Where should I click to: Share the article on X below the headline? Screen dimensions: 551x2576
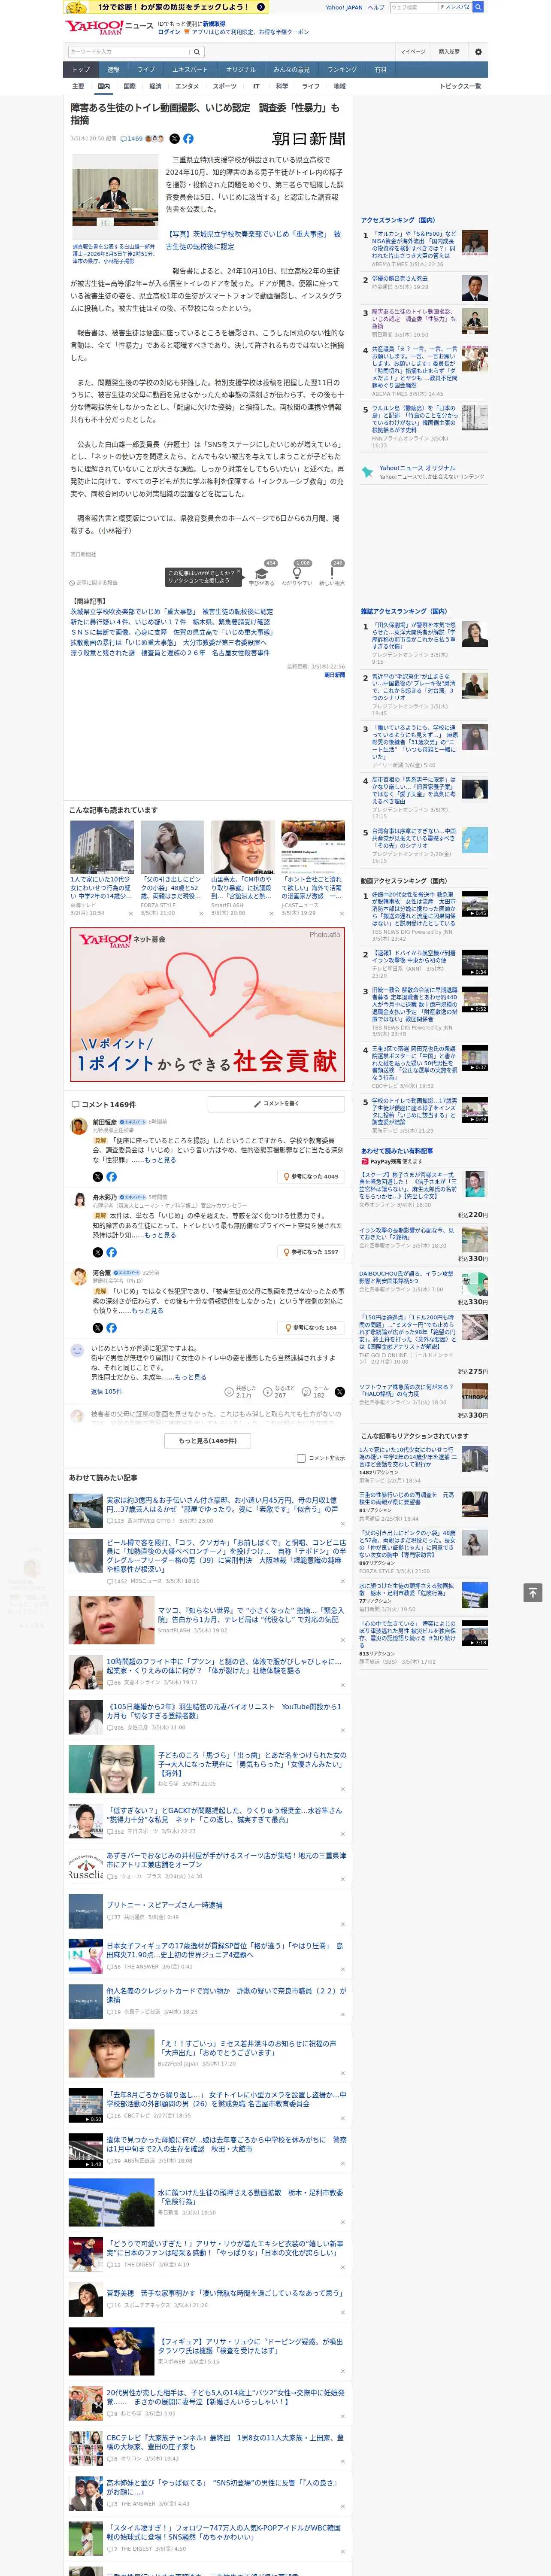[x=175, y=139]
